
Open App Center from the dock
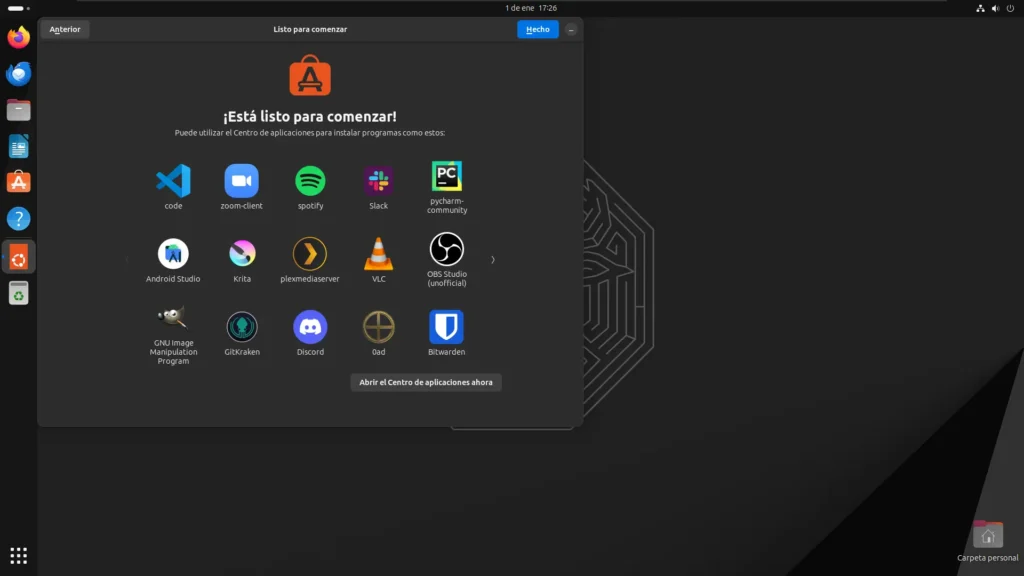point(18,182)
